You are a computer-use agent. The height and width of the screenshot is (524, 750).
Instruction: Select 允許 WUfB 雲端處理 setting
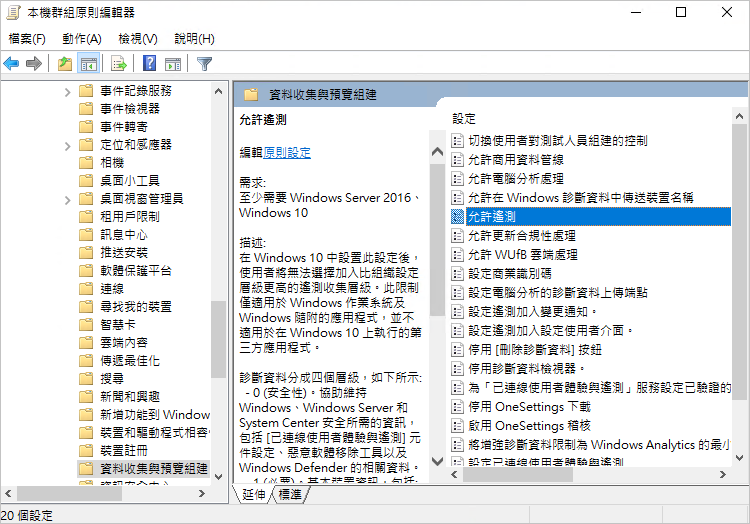523,255
